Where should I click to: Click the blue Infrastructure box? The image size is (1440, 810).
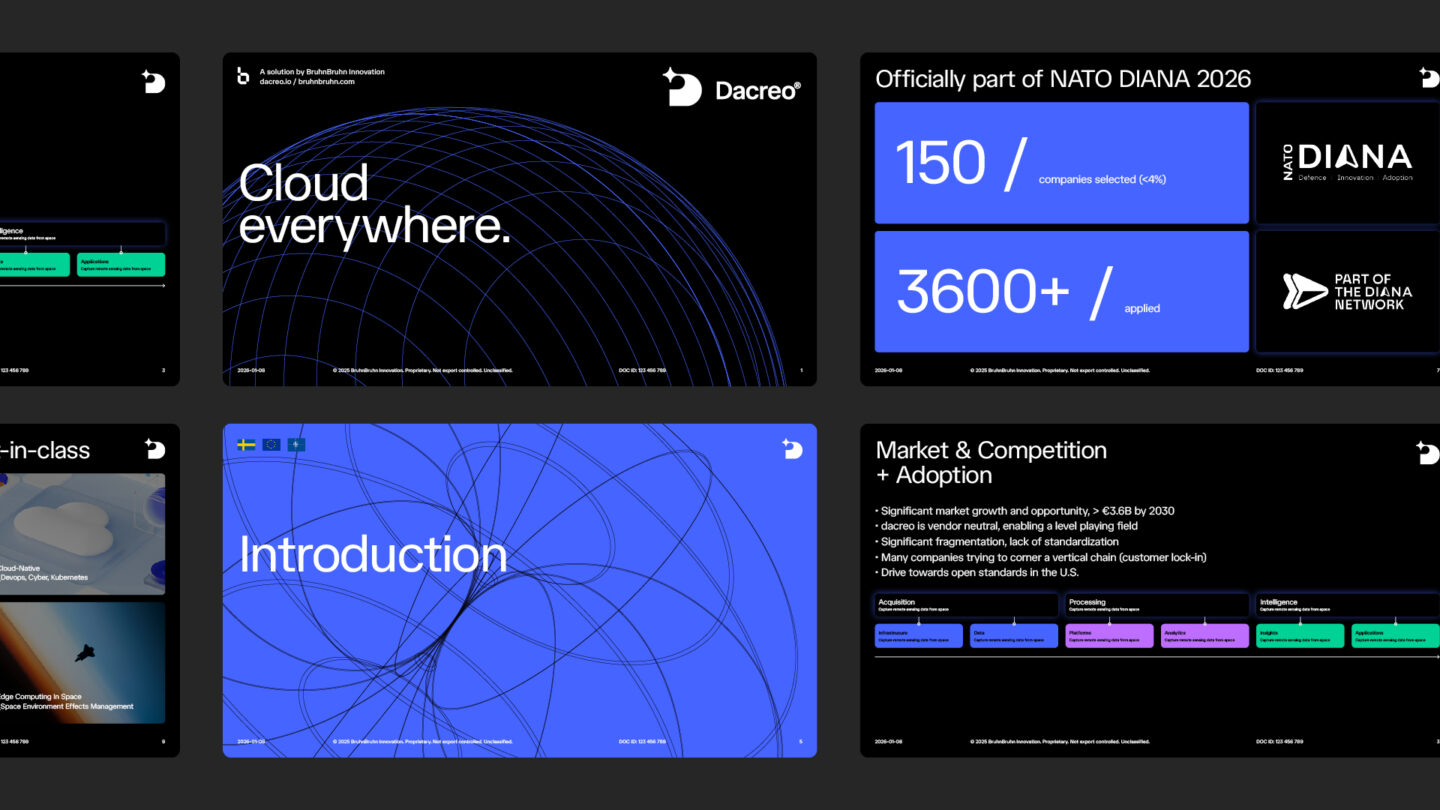[x=919, y=636]
